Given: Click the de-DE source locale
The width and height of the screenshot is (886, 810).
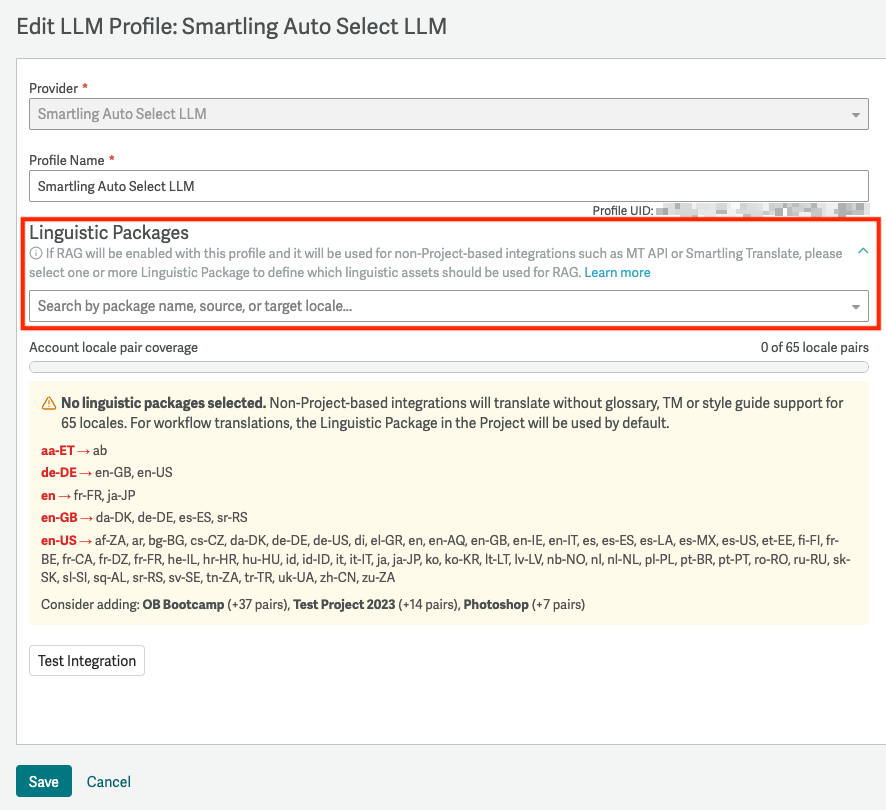Looking at the screenshot, I should [59, 473].
